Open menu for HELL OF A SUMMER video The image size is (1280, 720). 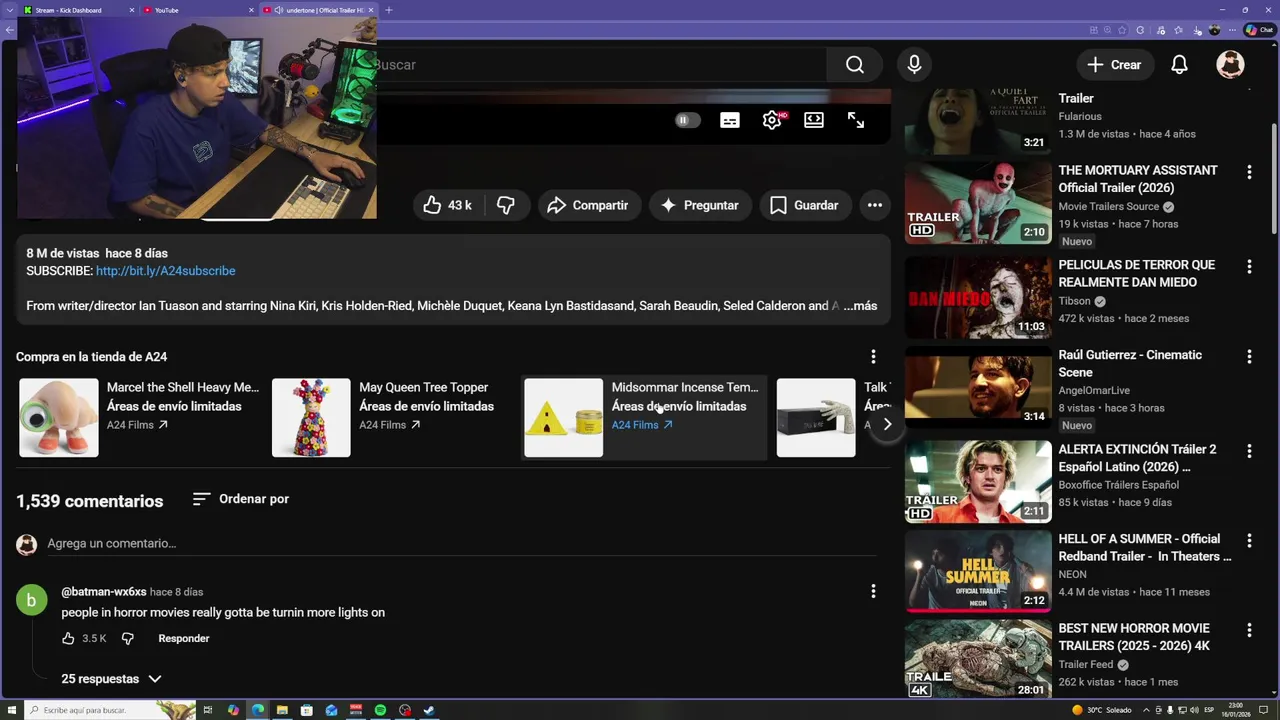[1249, 541]
